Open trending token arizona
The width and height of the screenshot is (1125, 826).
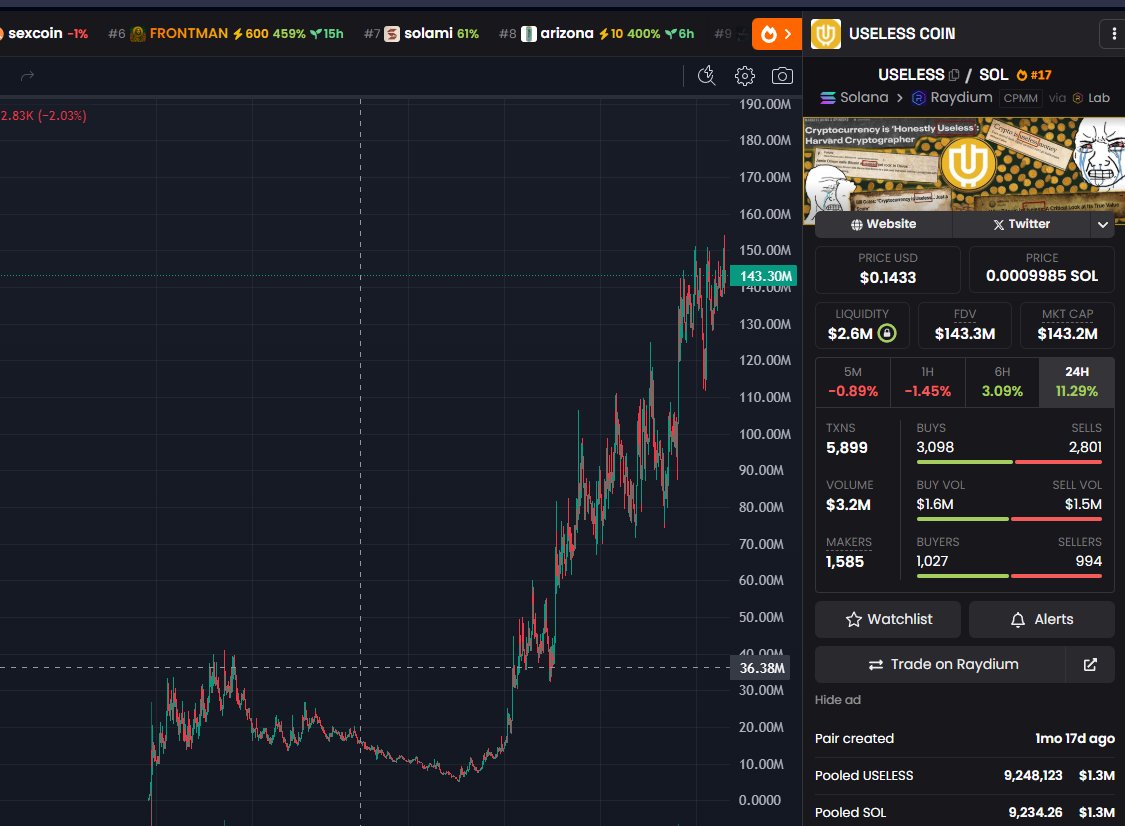click(596, 34)
